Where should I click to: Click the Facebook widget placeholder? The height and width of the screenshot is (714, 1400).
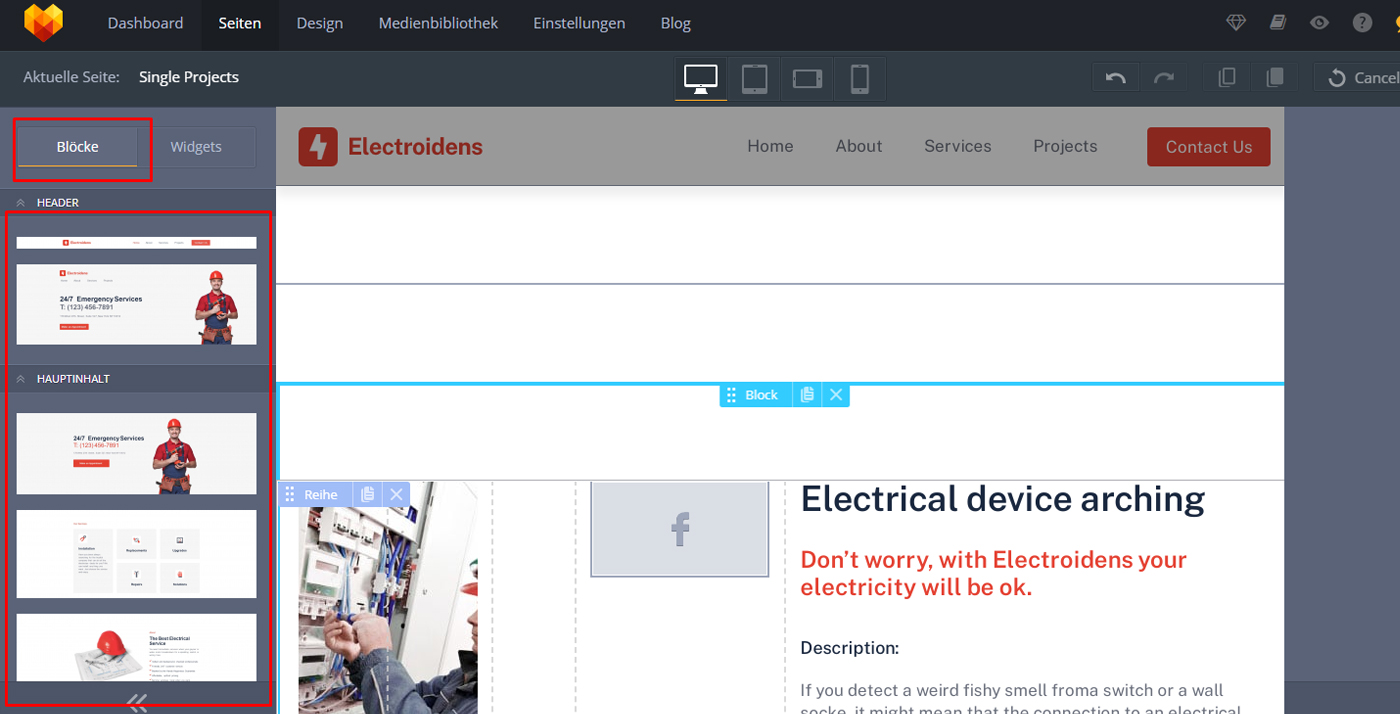pyautogui.click(x=680, y=529)
